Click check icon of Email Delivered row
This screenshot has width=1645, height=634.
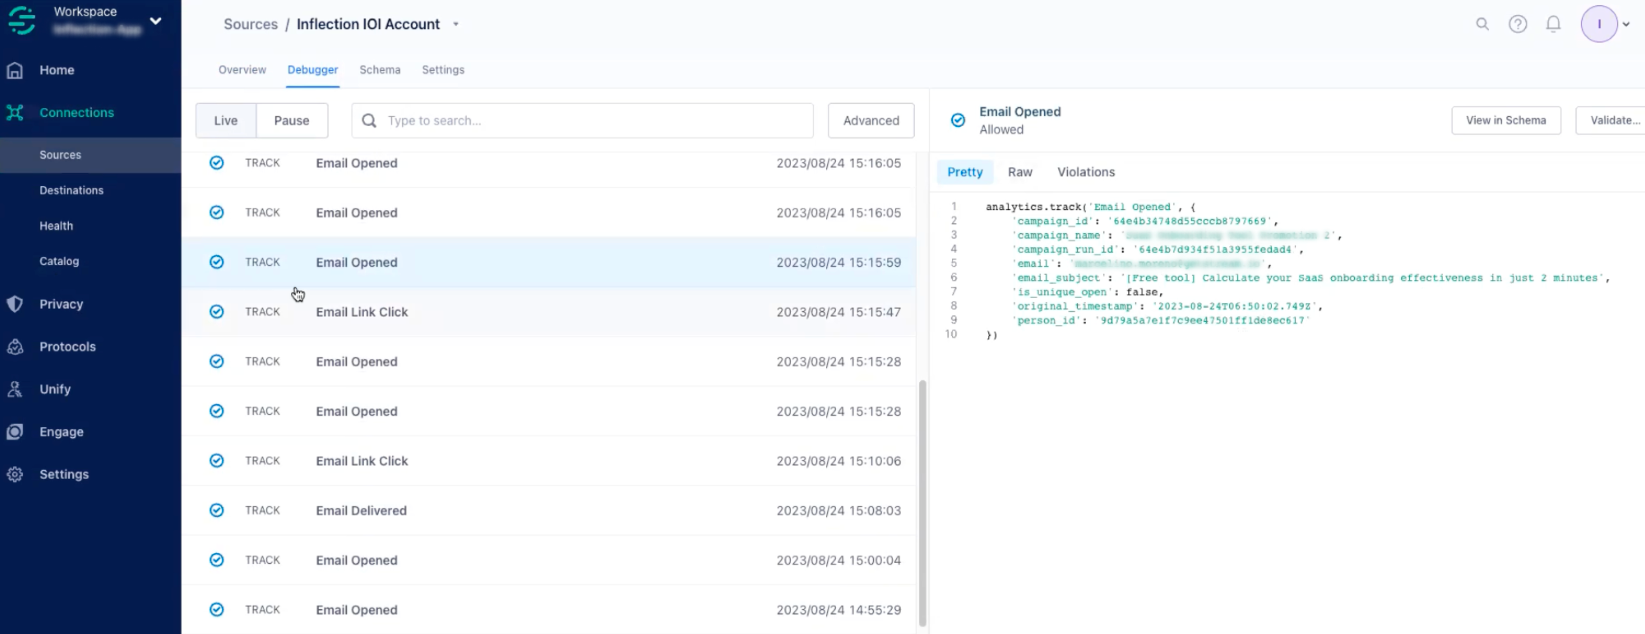click(217, 510)
